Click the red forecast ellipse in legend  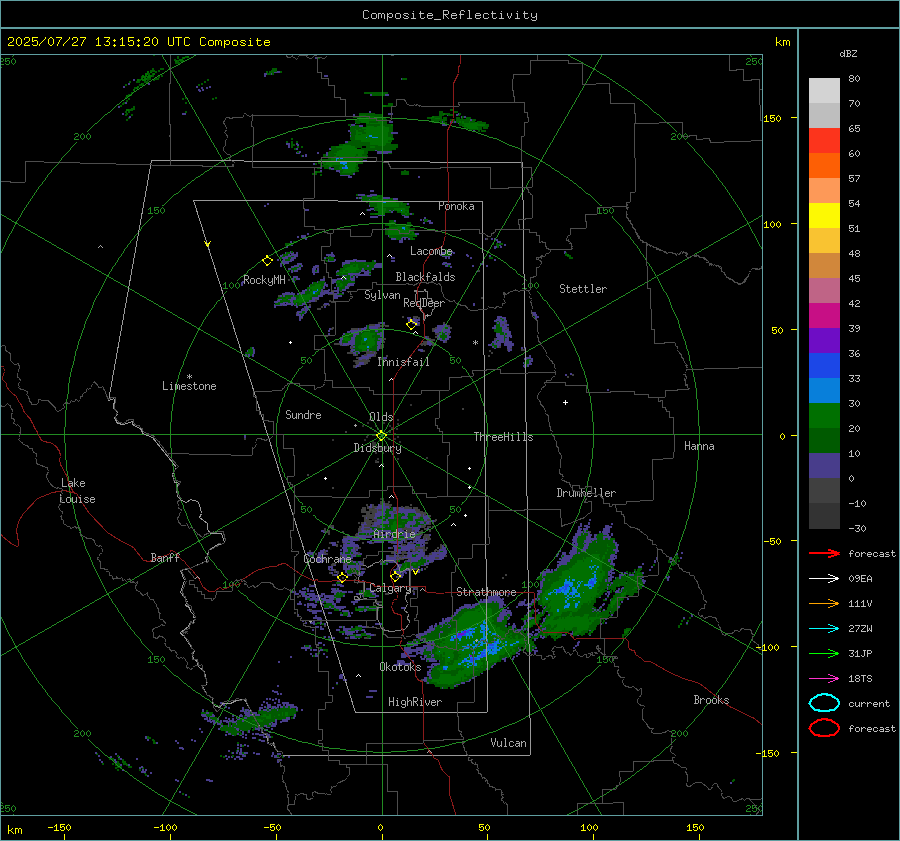[824, 728]
